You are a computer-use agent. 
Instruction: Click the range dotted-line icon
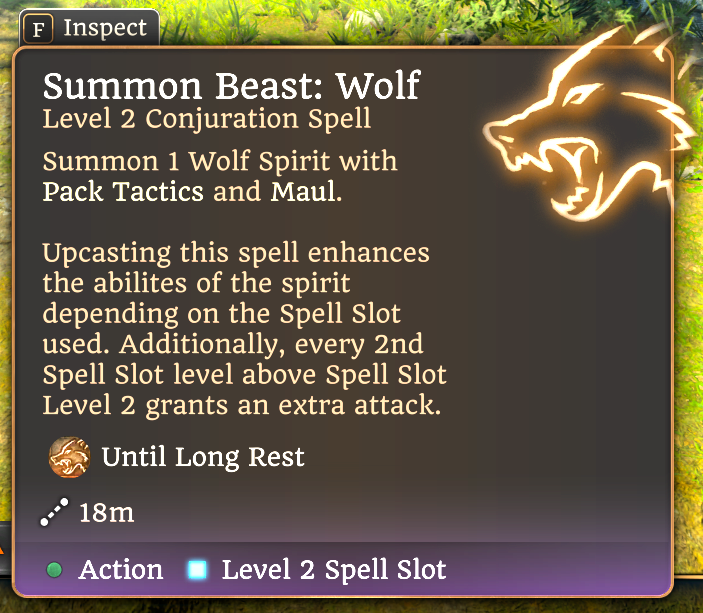pos(54,512)
